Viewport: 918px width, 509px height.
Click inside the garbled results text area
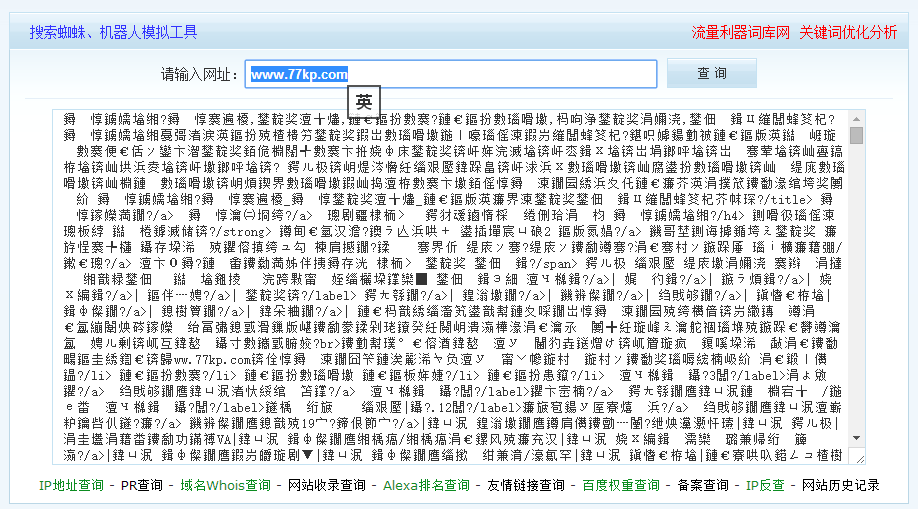pos(450,290)
